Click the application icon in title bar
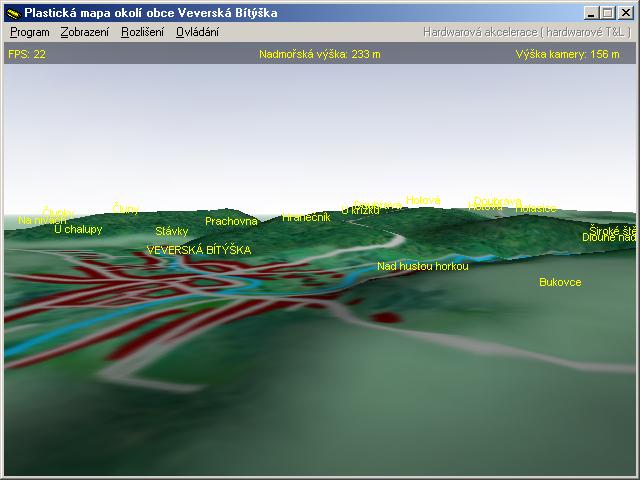The image size is (640, 480). (12, 13)
